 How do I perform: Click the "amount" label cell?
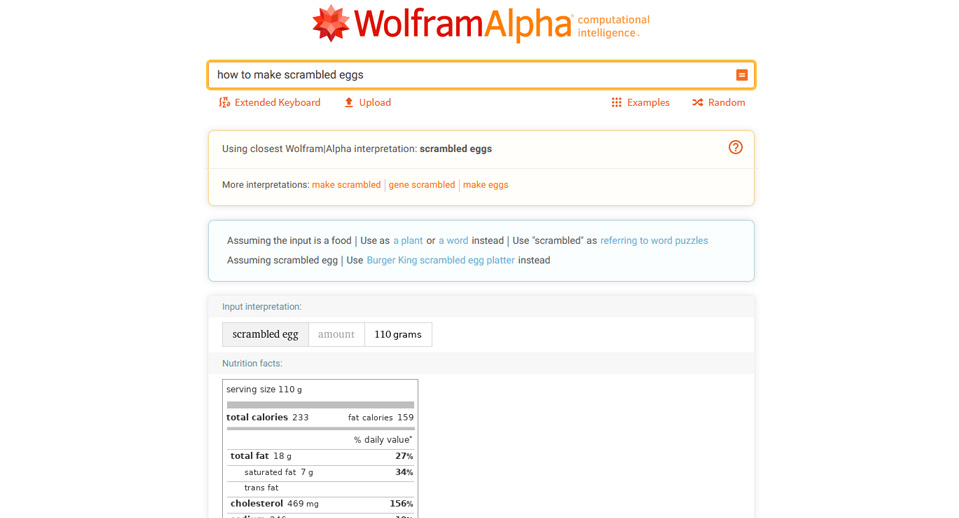[x=336, y=335]
